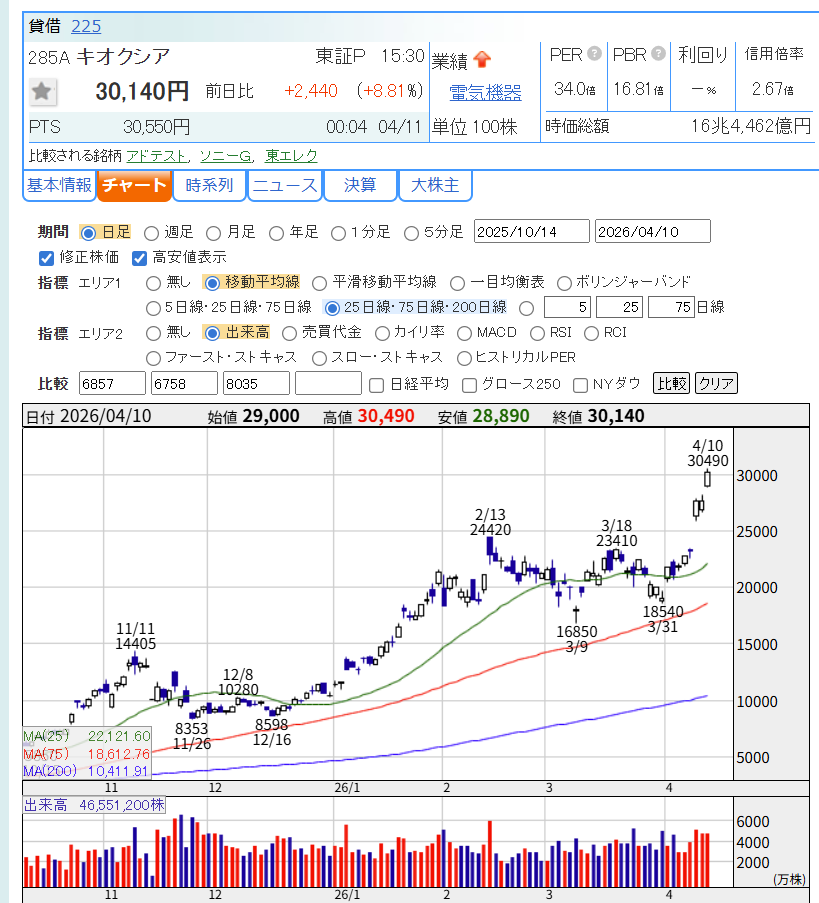Select the 日足 period radio button
This screenshot has height=903, width=819.
88,233
